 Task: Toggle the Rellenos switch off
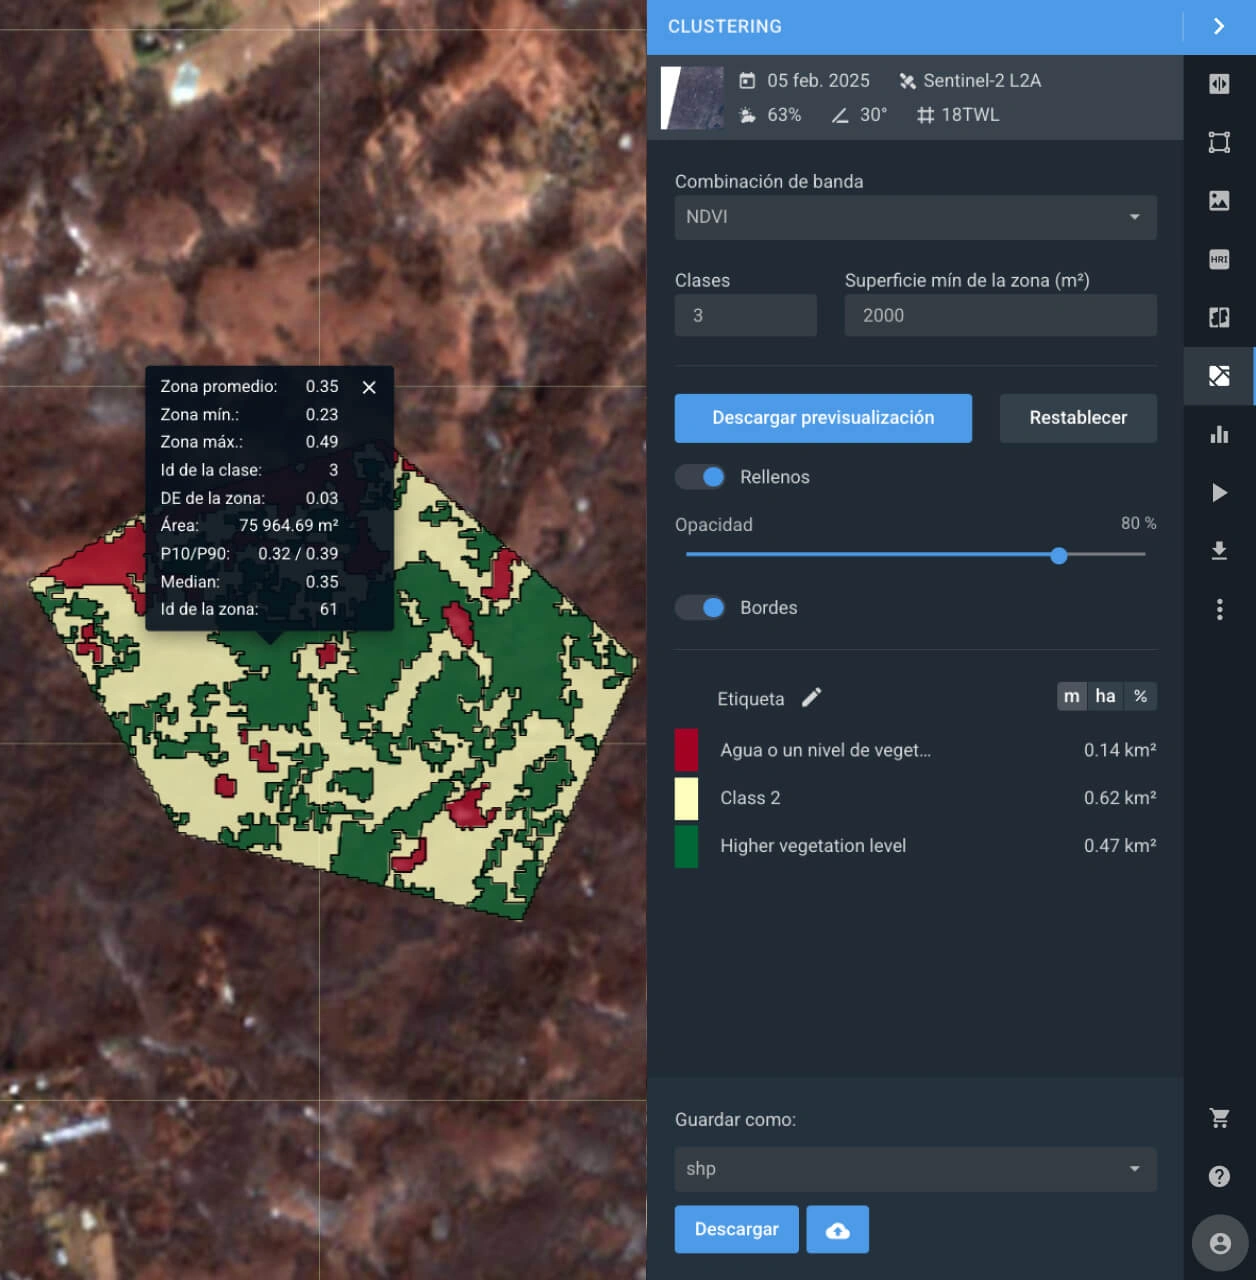tap(699, 477)
